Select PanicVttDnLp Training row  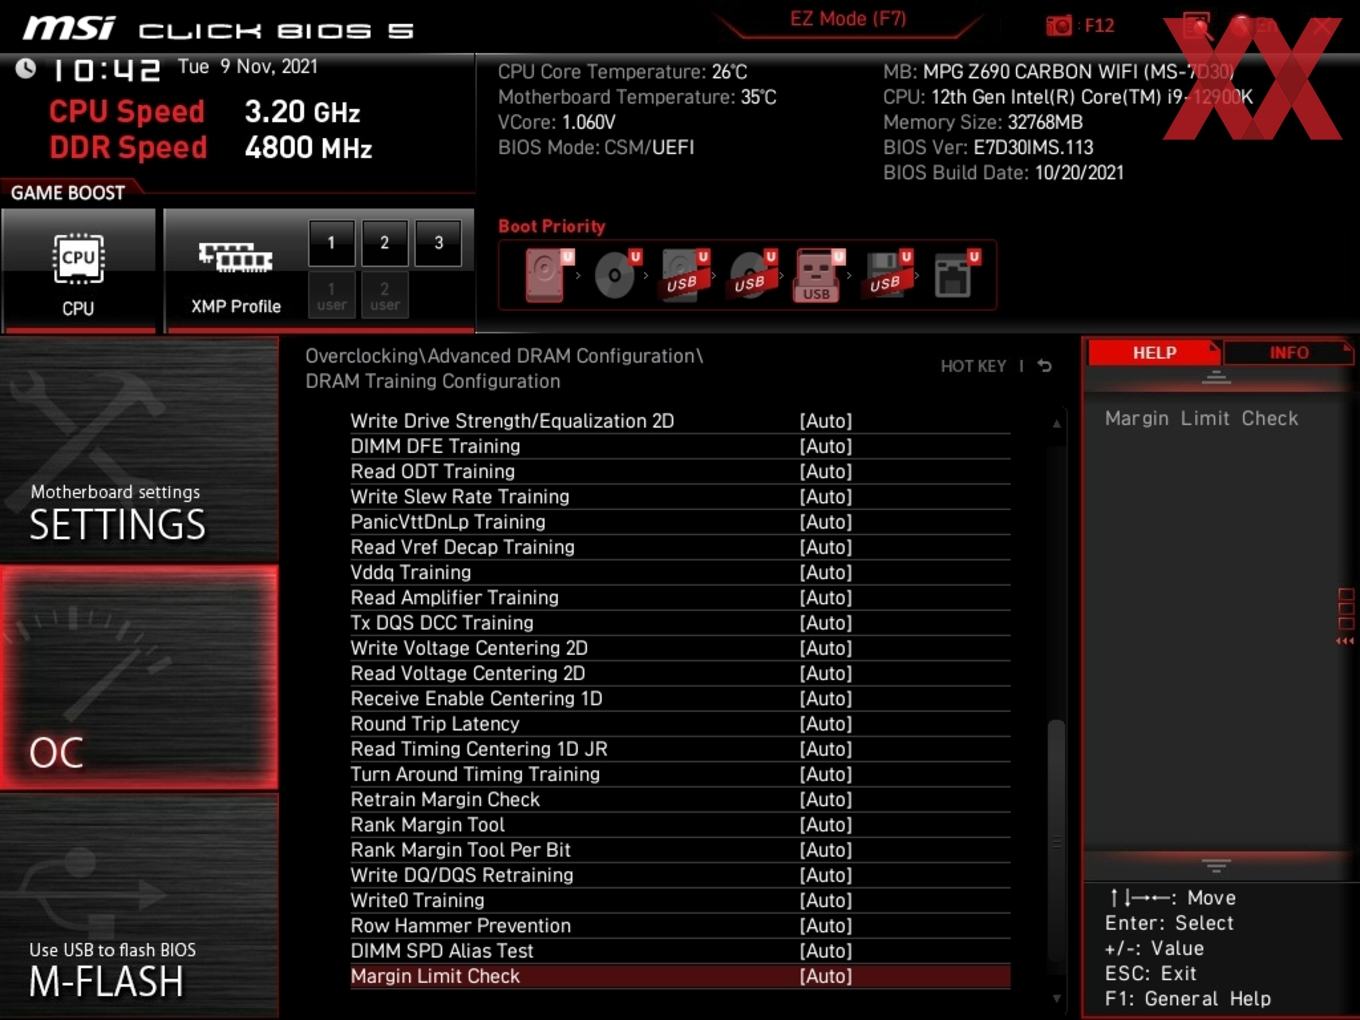680,522
